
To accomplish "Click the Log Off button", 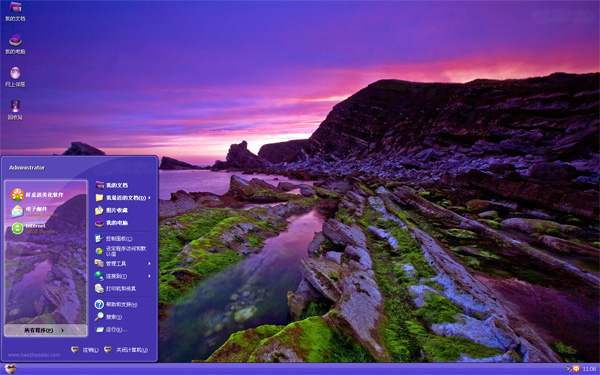I will (x=85, y=350).
